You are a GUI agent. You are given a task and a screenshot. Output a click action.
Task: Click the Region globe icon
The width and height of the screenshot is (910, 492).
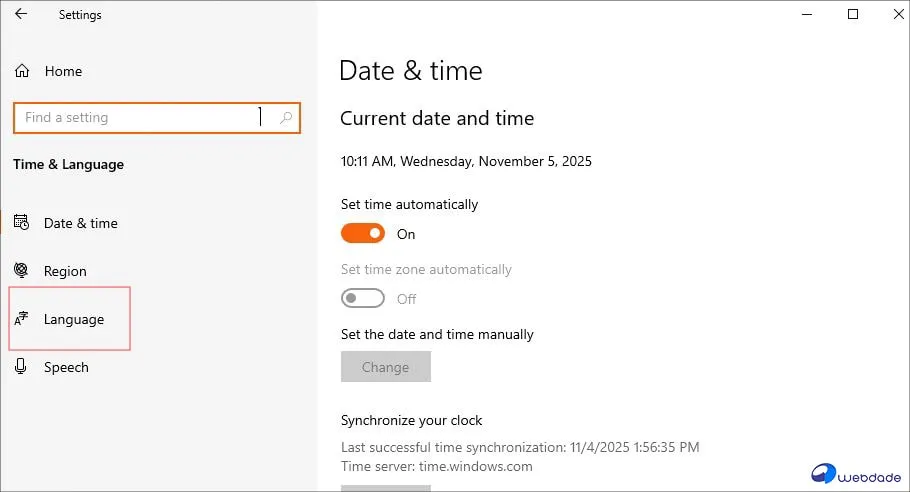22,271
